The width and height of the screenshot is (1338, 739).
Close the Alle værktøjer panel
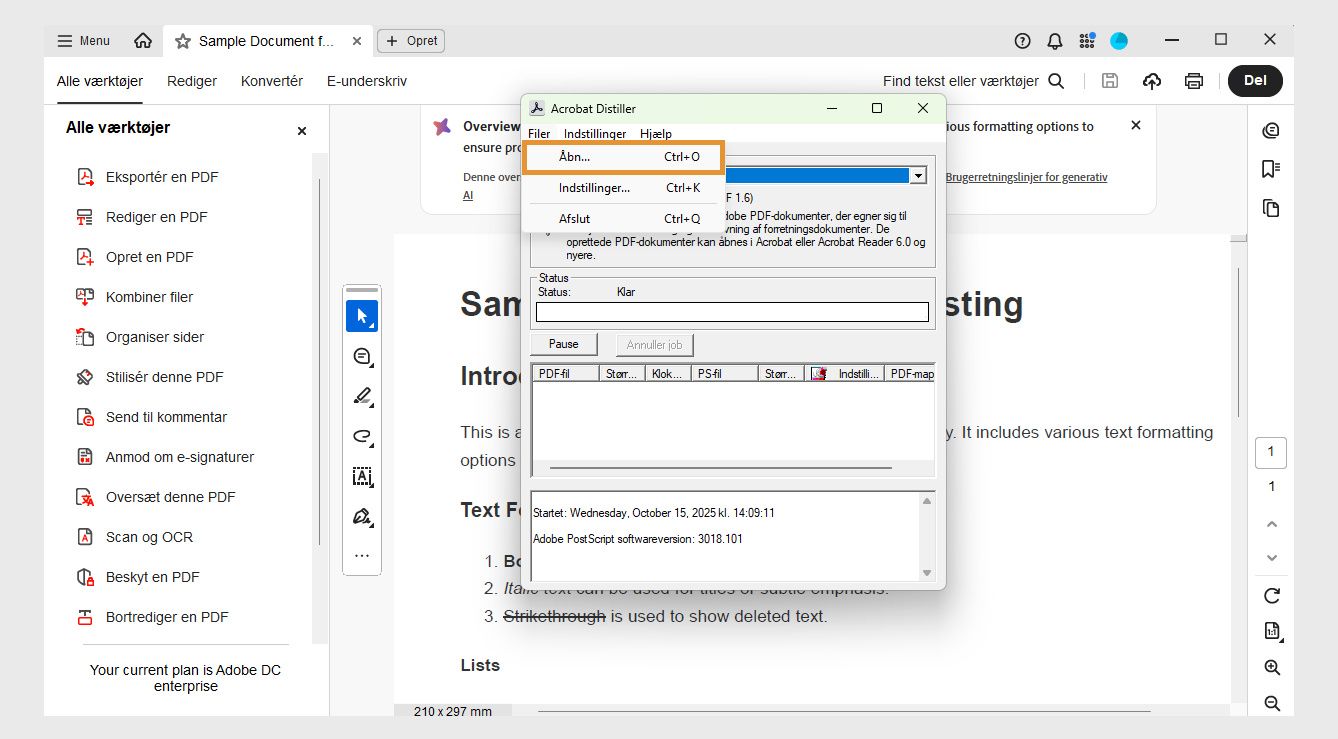click(x=302, y=131)
